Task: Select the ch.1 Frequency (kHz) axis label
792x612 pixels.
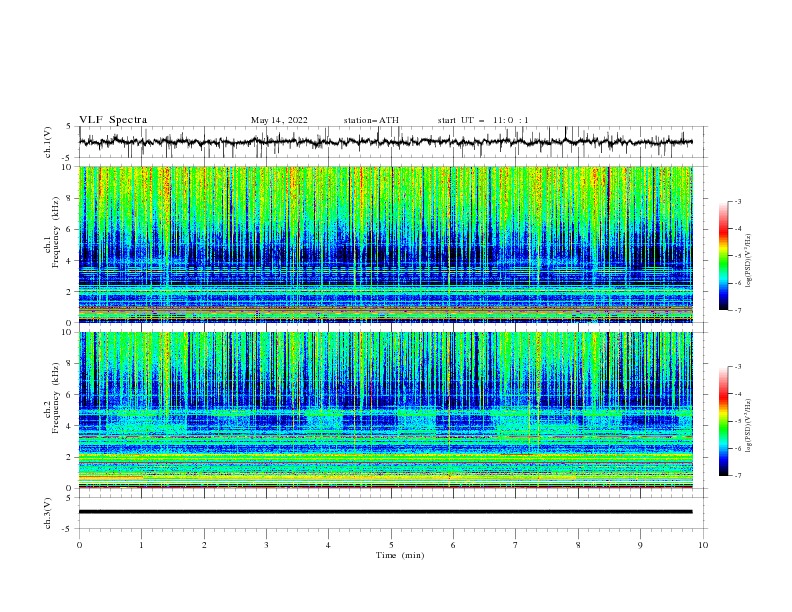Action: point(53,232)
